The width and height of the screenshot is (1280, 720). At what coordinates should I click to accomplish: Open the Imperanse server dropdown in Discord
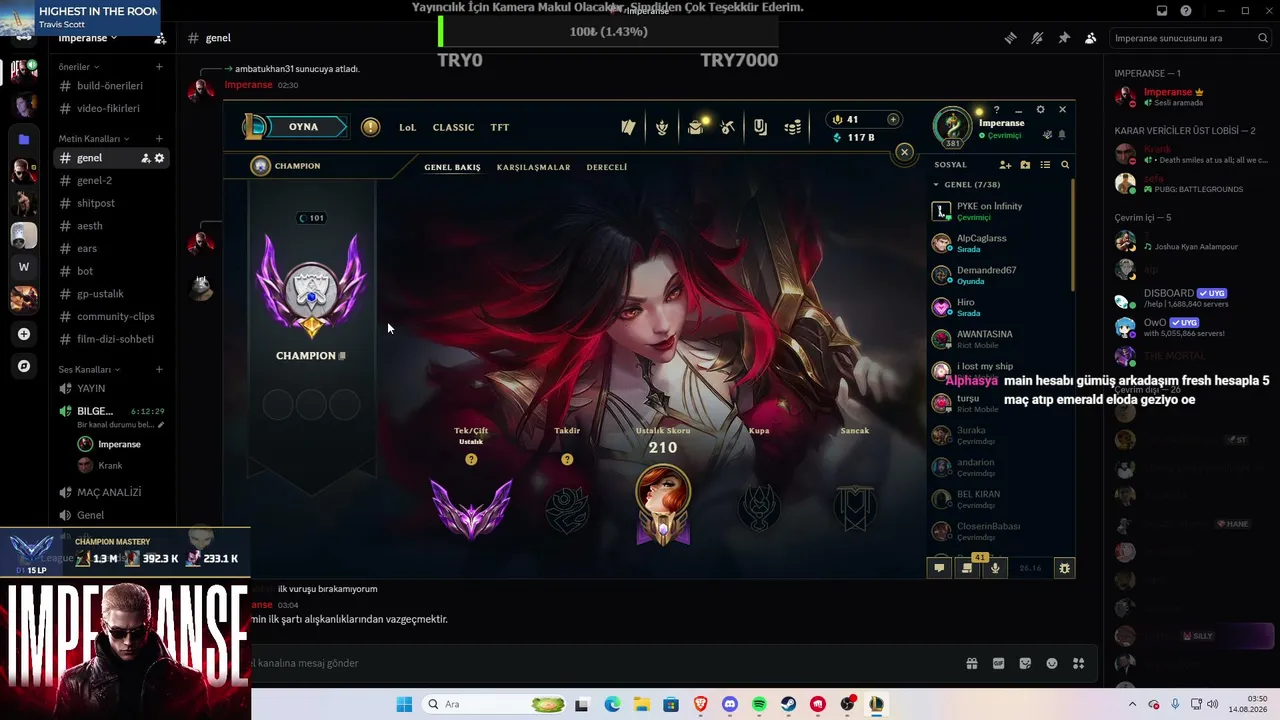pyautogui.click(x=89, y=38)
